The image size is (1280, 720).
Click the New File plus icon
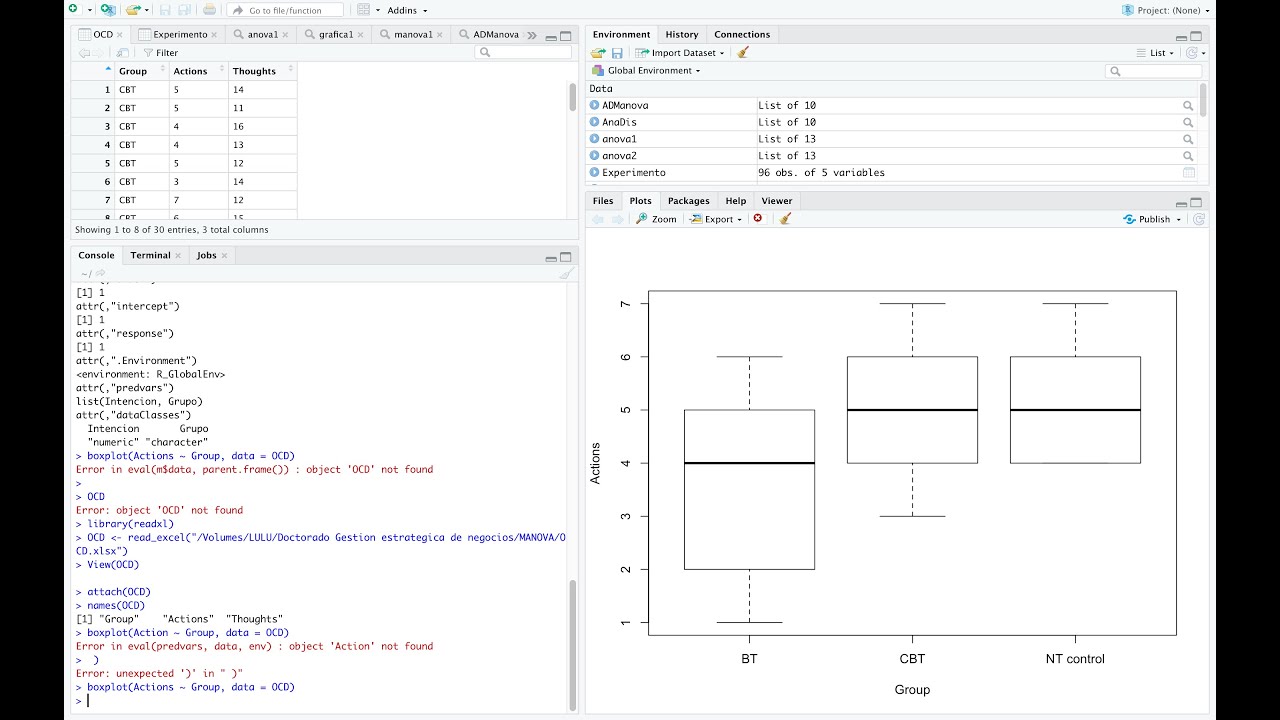(x=74, y=9)
